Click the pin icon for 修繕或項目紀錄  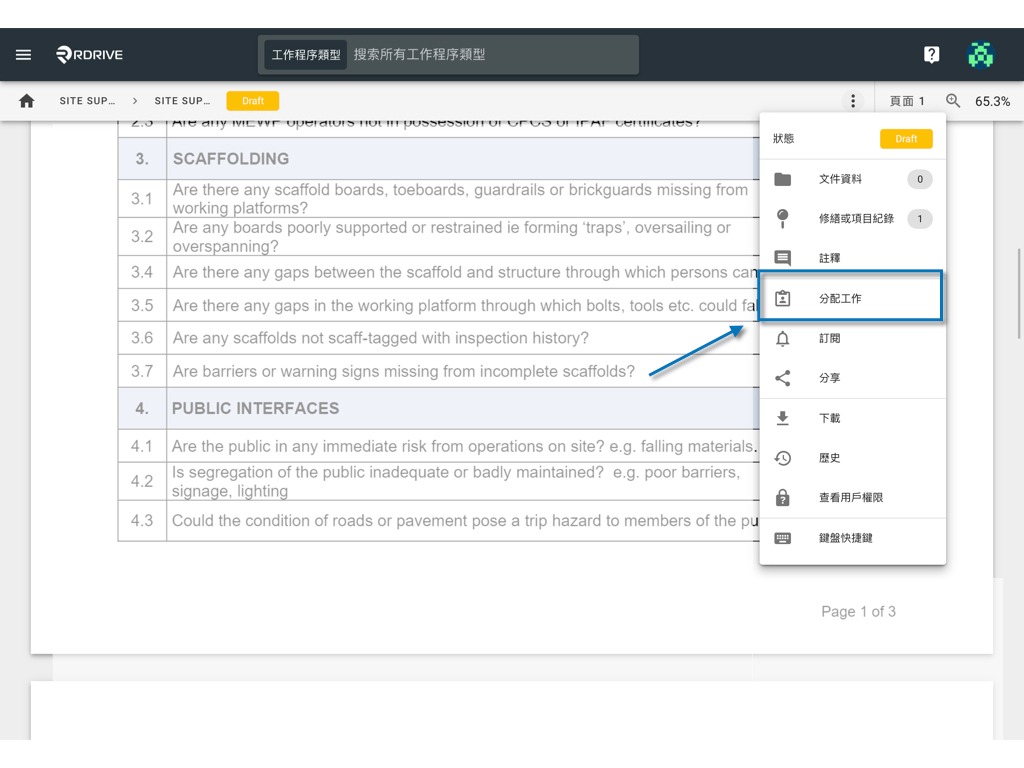coord(782,219)
